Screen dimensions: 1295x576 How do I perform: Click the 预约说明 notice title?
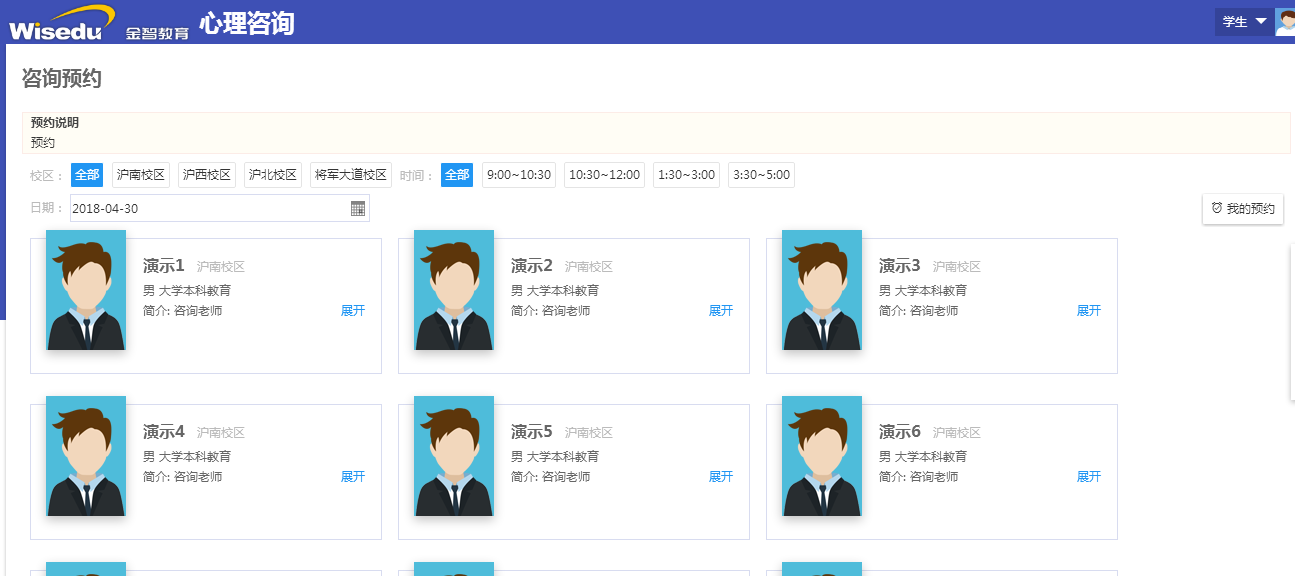pos(55,123)
